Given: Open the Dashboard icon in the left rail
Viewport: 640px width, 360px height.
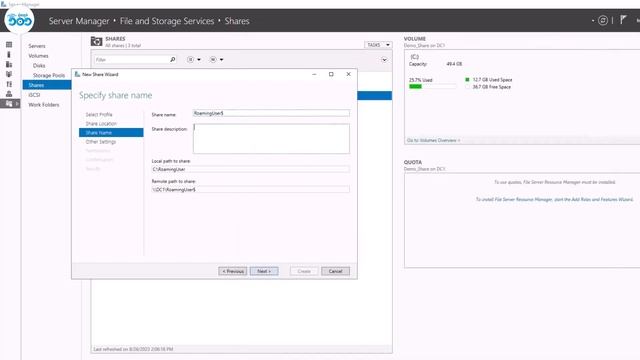Looking at the screenshot, I should [9, 44].
